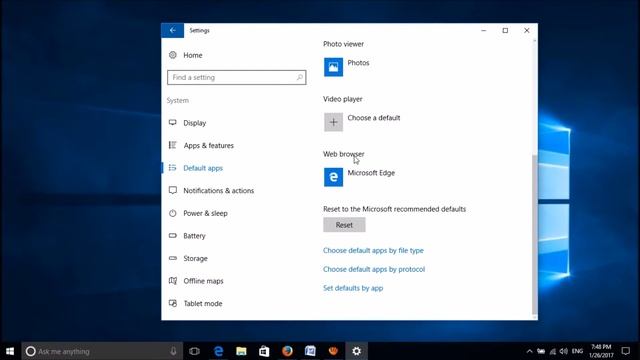640x360 pixels.
Task: Click the Display monitor icon
Action: (x=173, y=122)
